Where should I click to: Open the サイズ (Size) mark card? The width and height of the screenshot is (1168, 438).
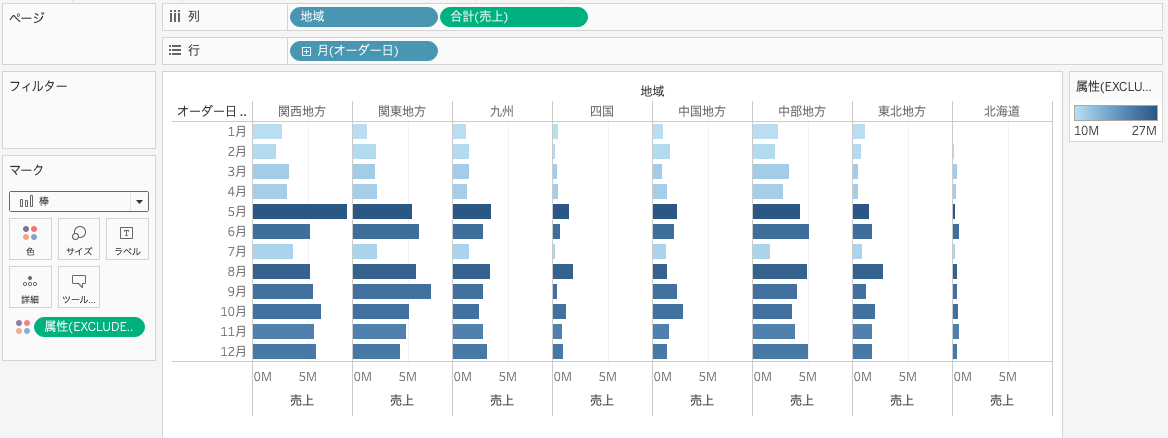(79, 239)
